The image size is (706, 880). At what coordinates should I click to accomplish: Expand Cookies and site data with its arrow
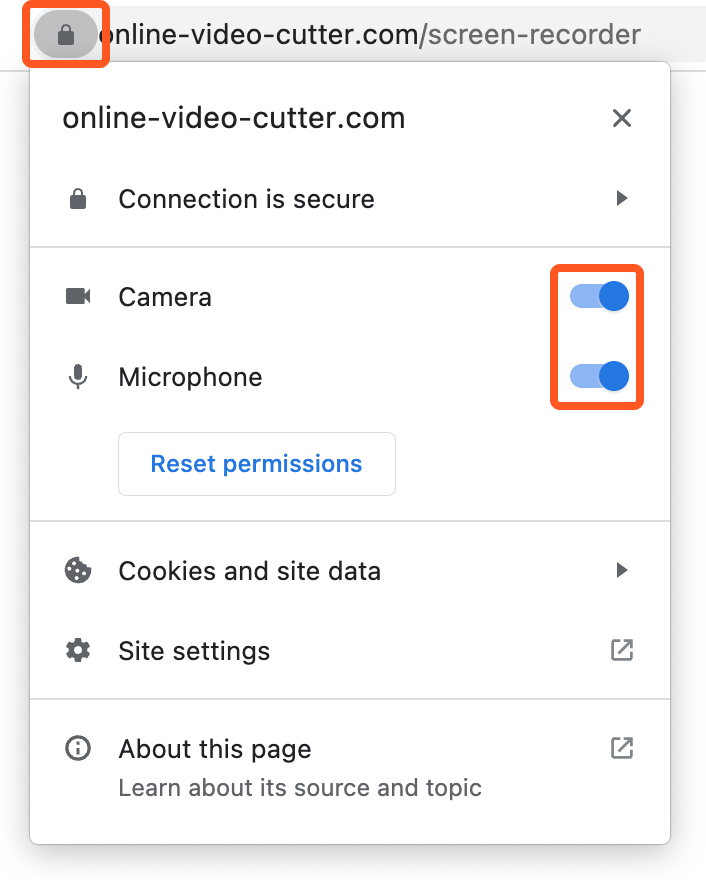[x=621, y=570]
